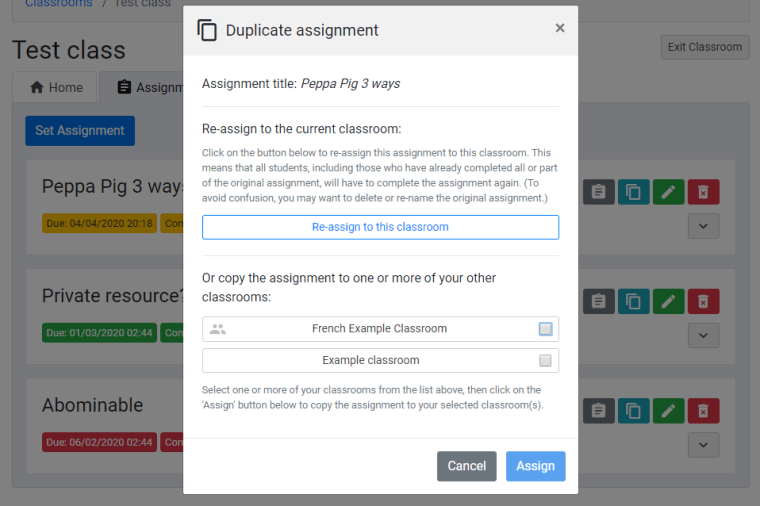
Task: Click the duplicate icon for Abominable assignment
Action: [633, 409]
